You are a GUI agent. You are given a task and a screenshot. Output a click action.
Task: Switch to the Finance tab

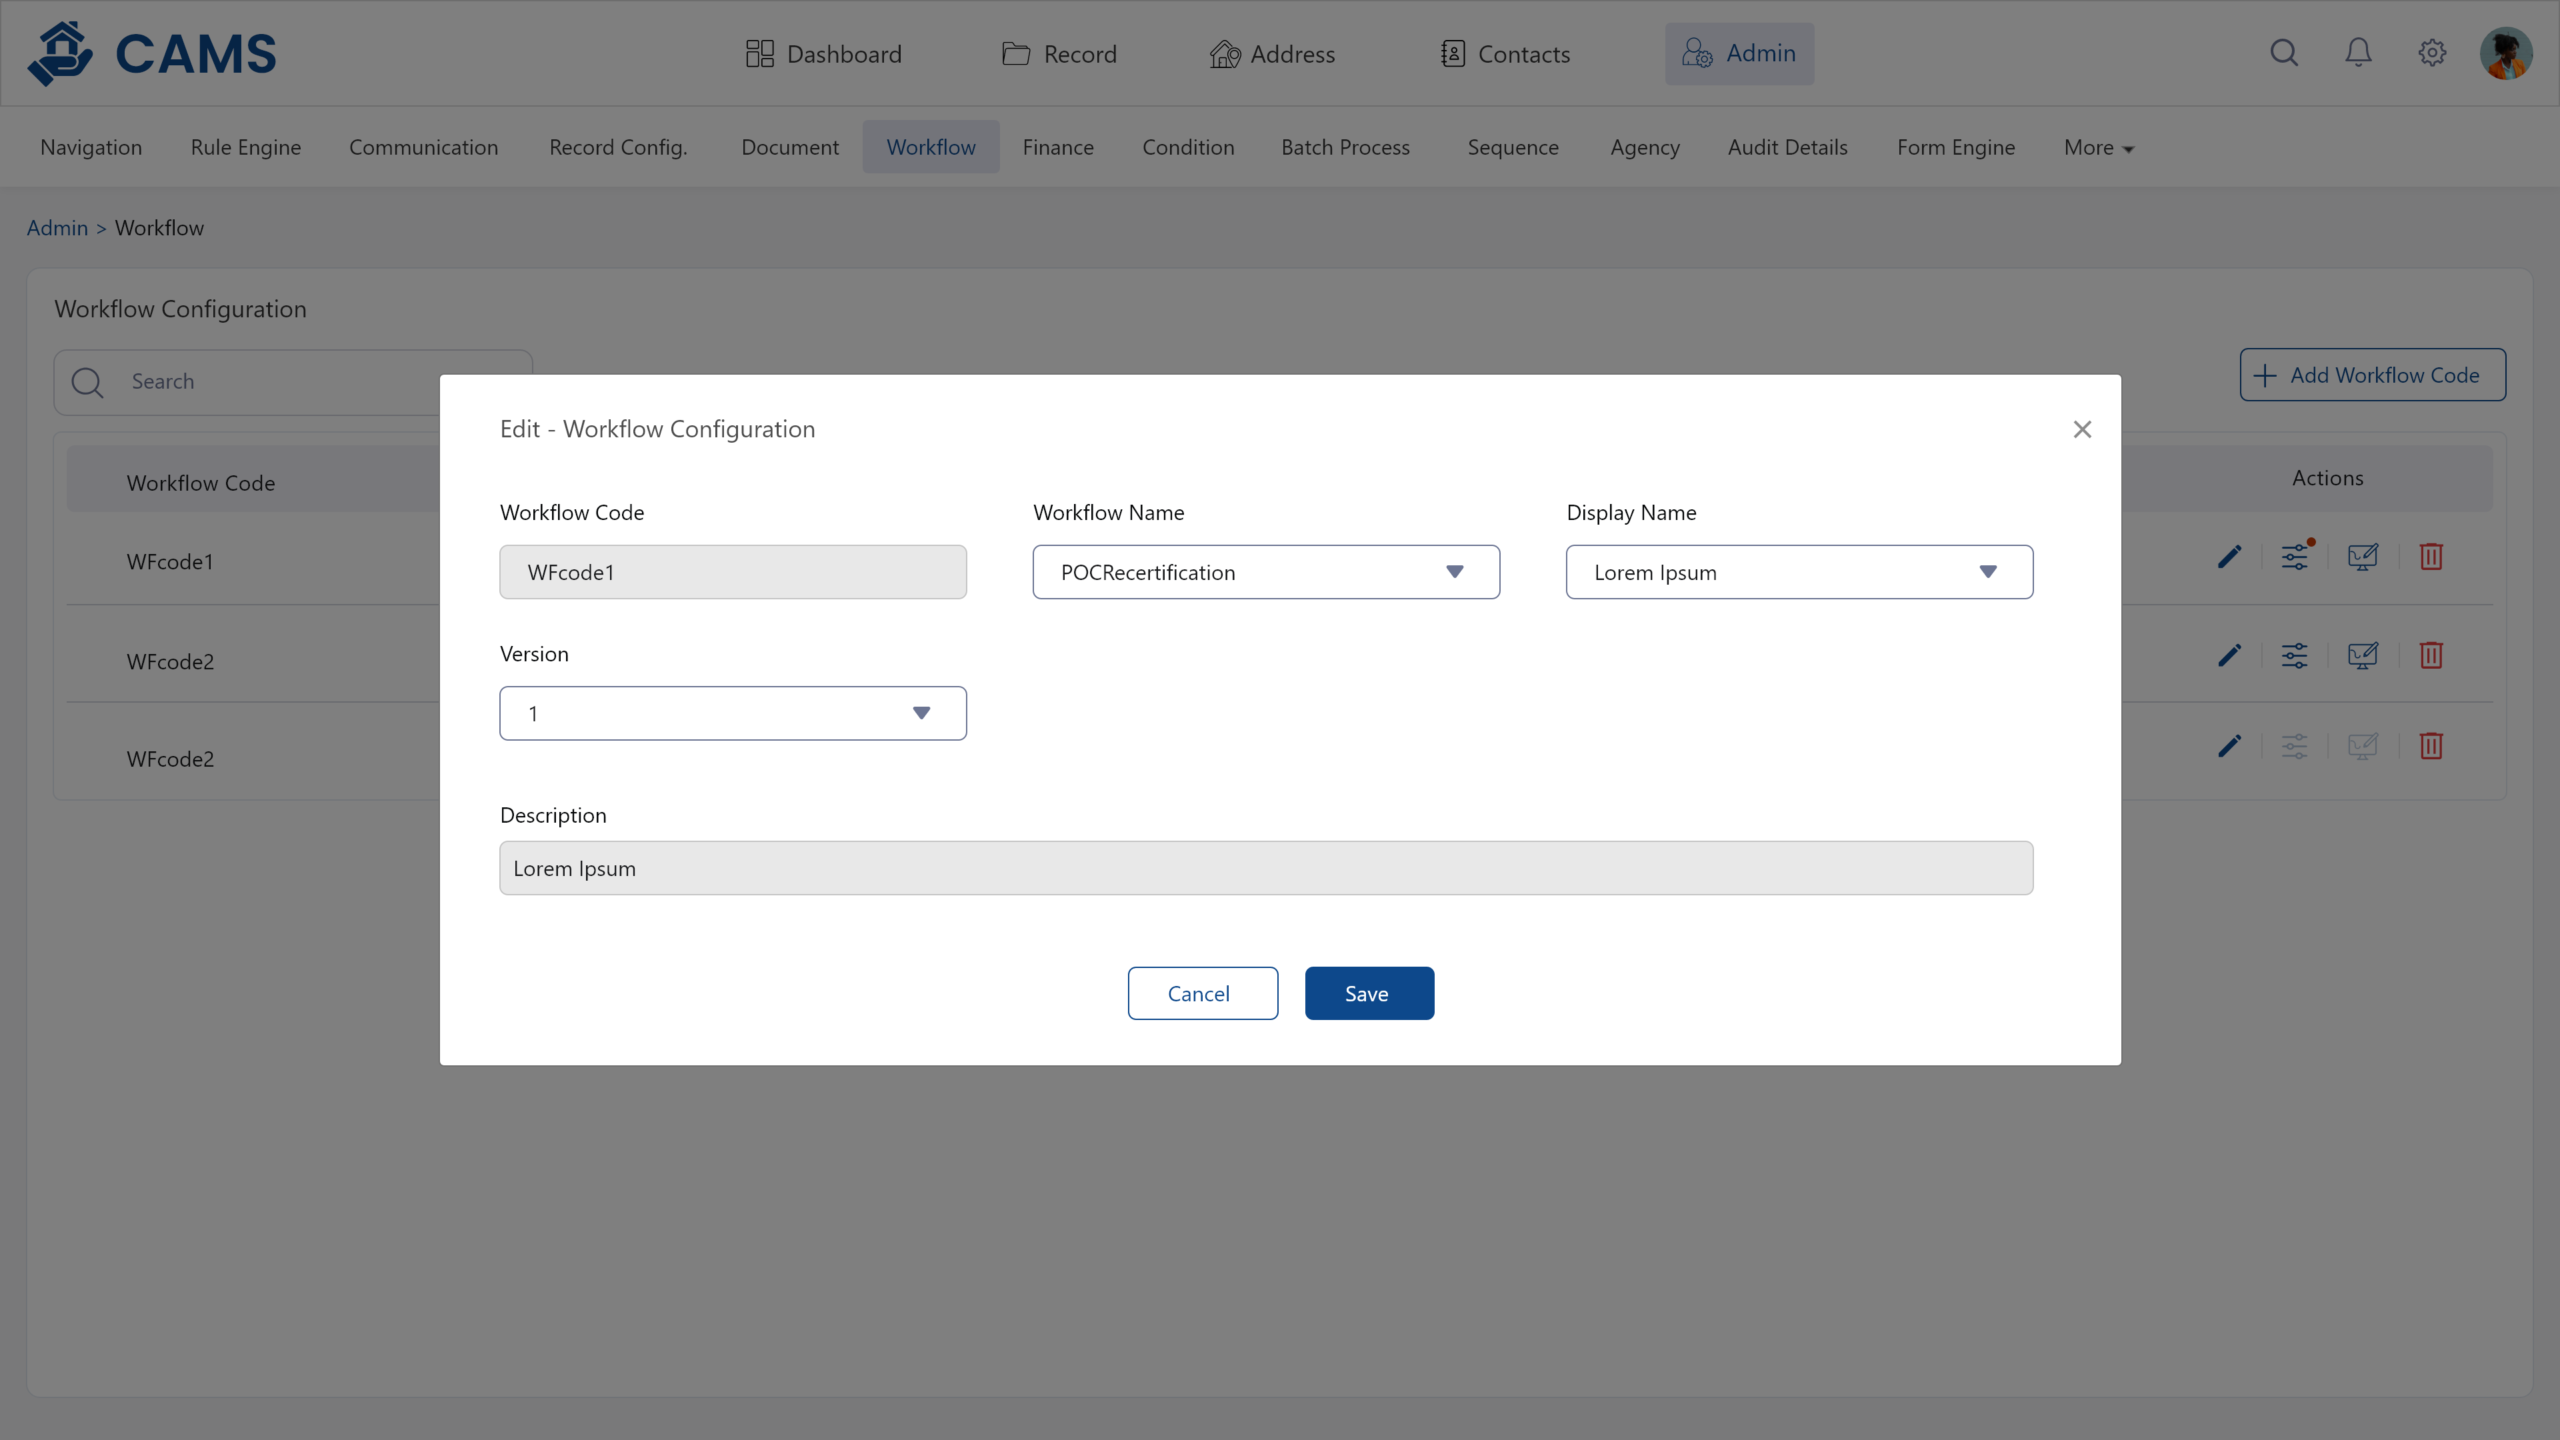point(1058,148)
